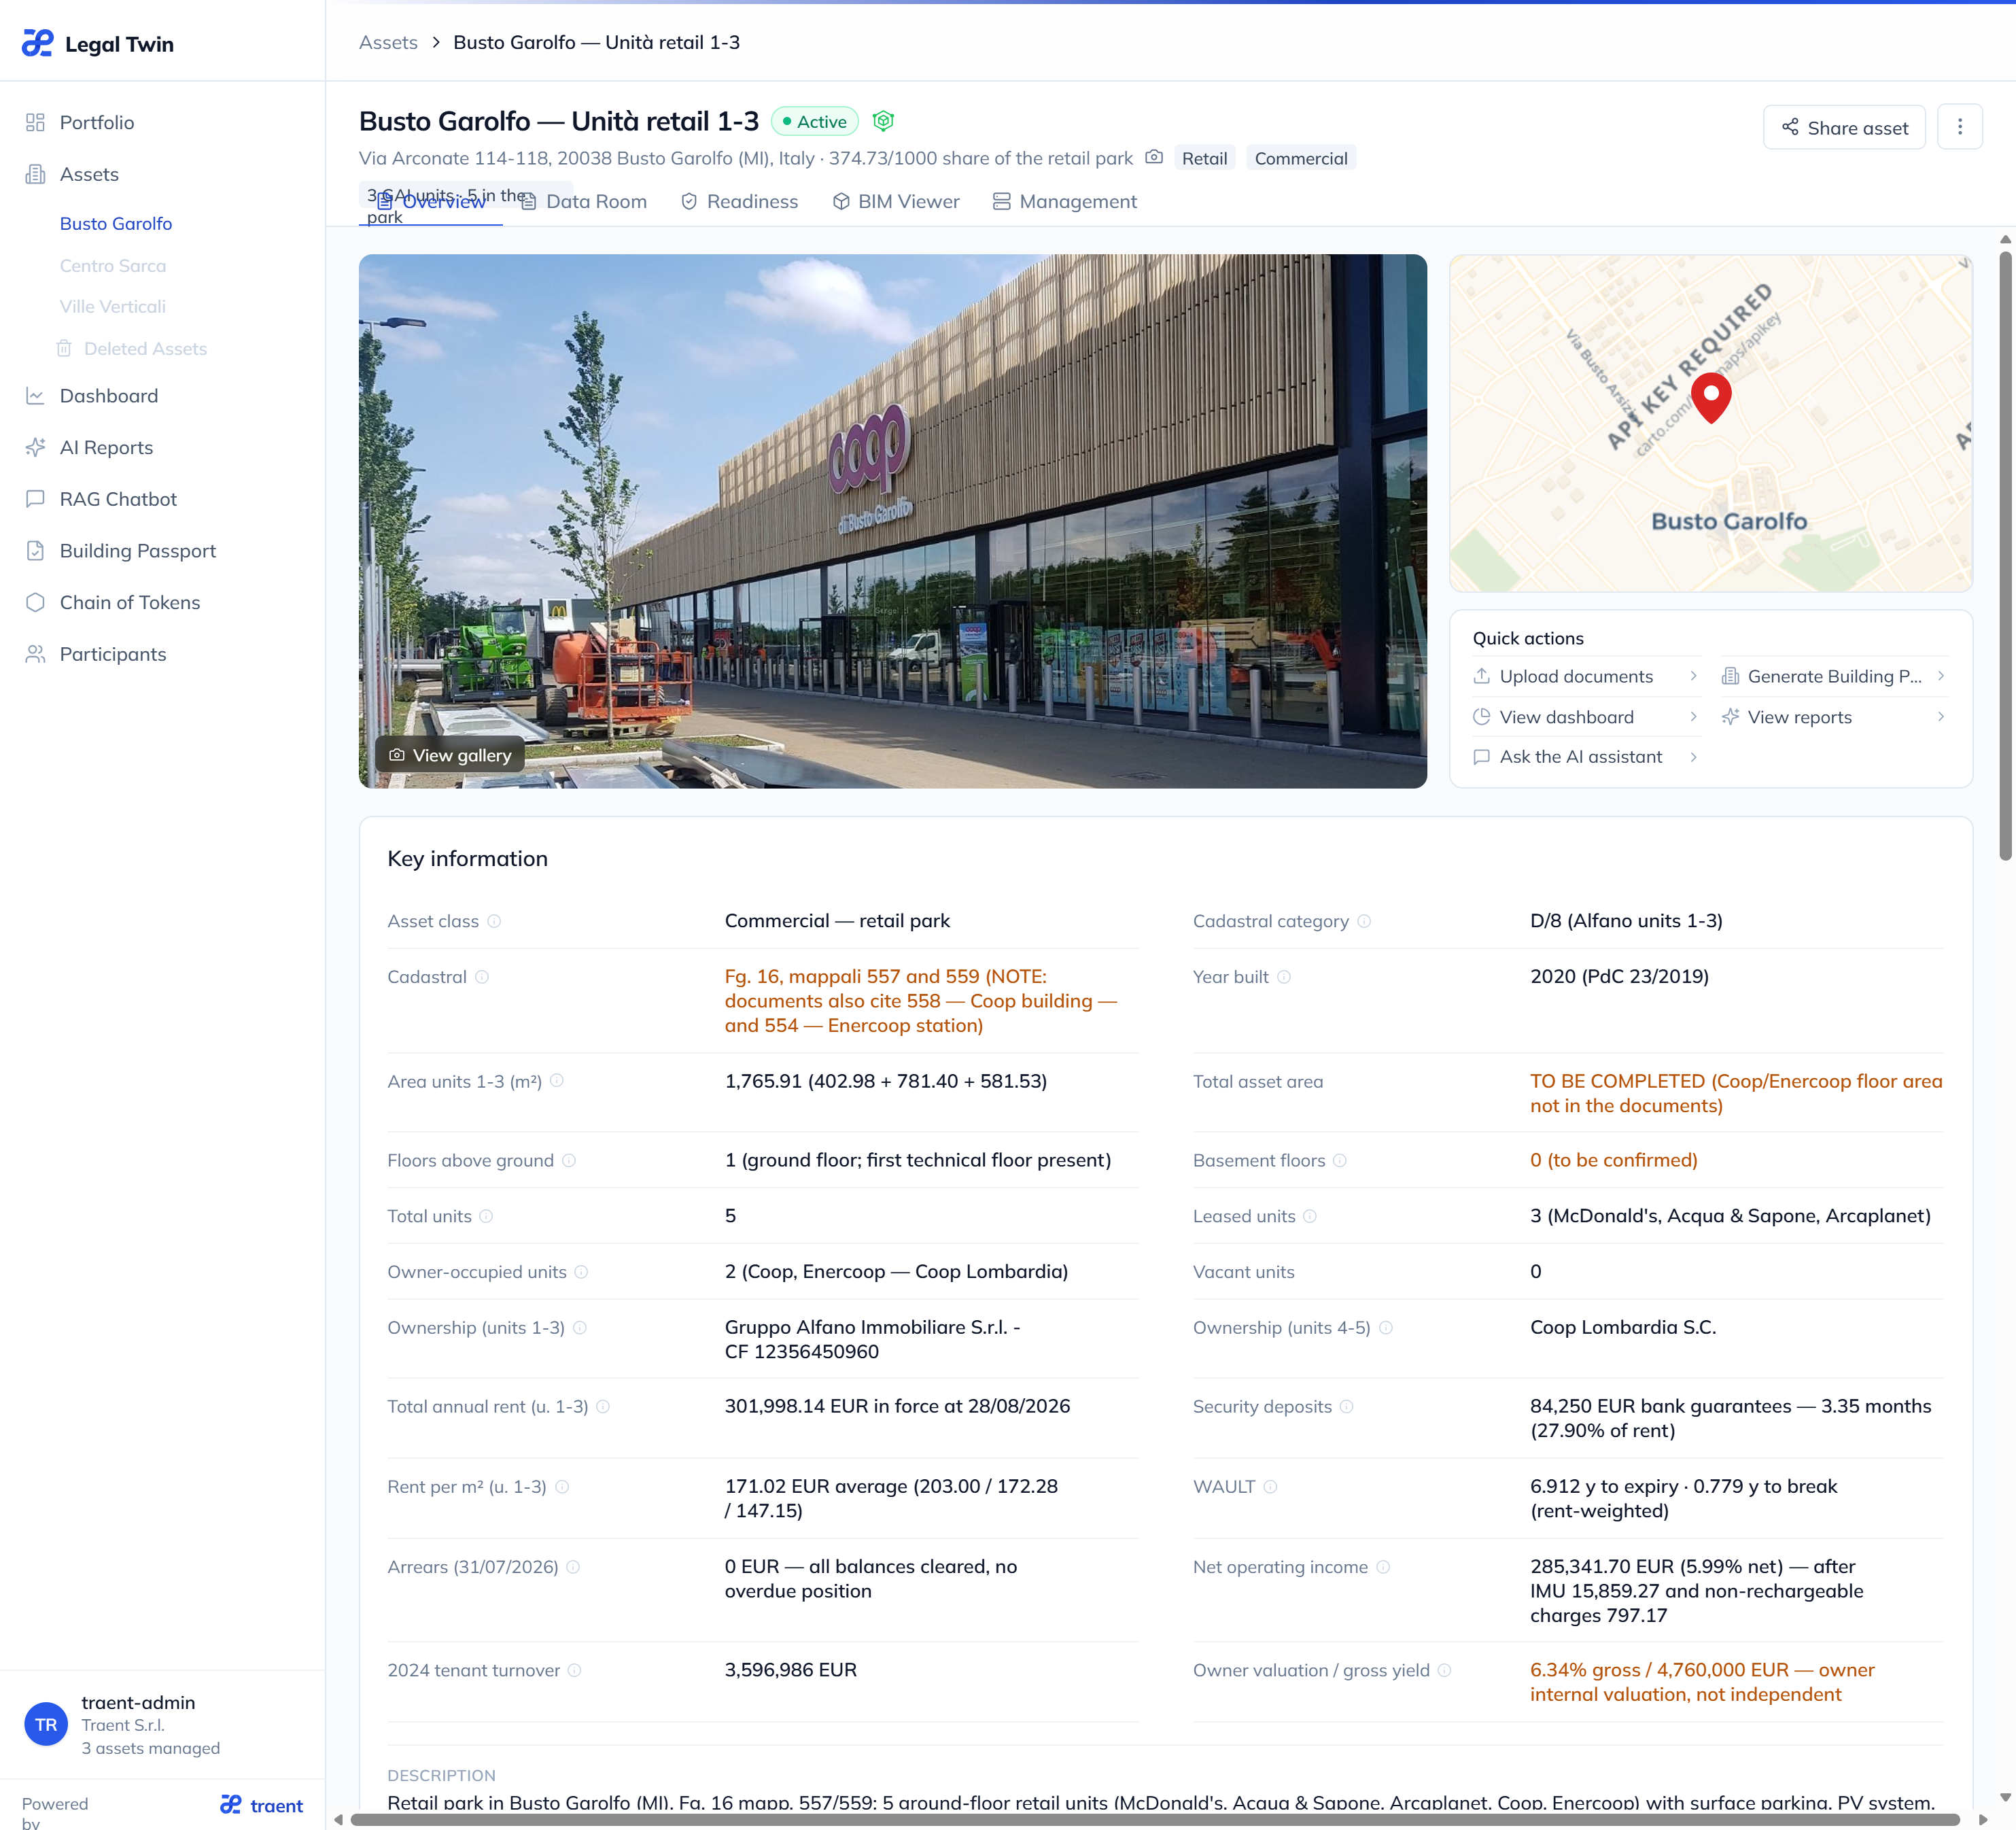Click the red map pin marker
Viewport: 2016px width, 1830px height.
point(1711,397)
